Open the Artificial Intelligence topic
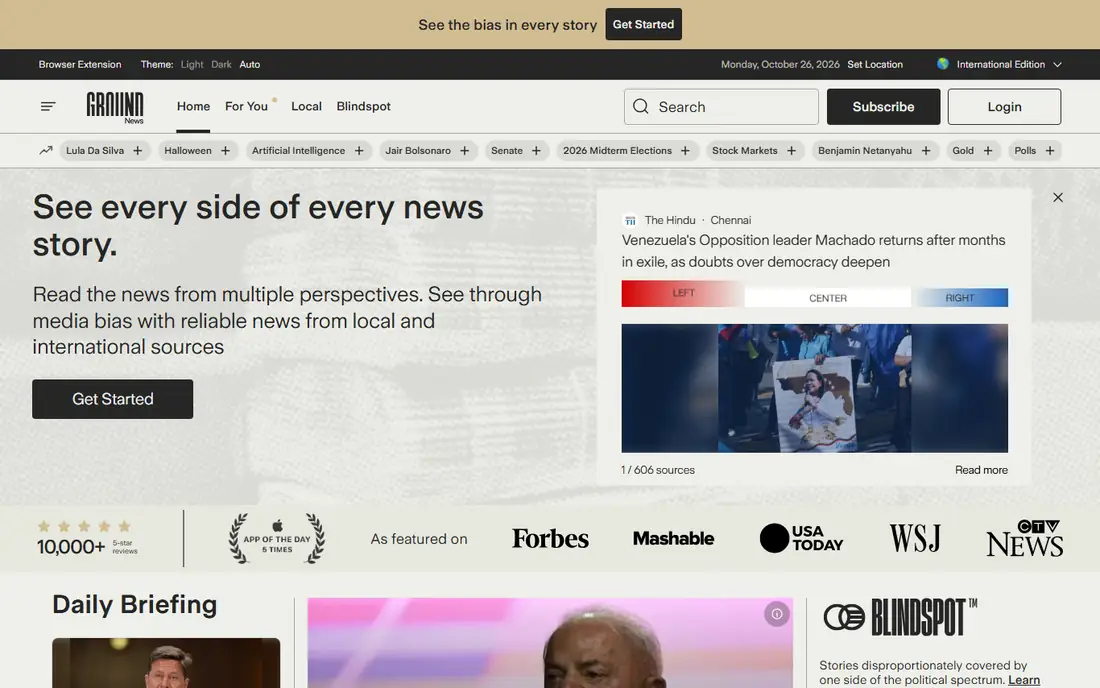Screen dimensions: 1100x688 298,151
